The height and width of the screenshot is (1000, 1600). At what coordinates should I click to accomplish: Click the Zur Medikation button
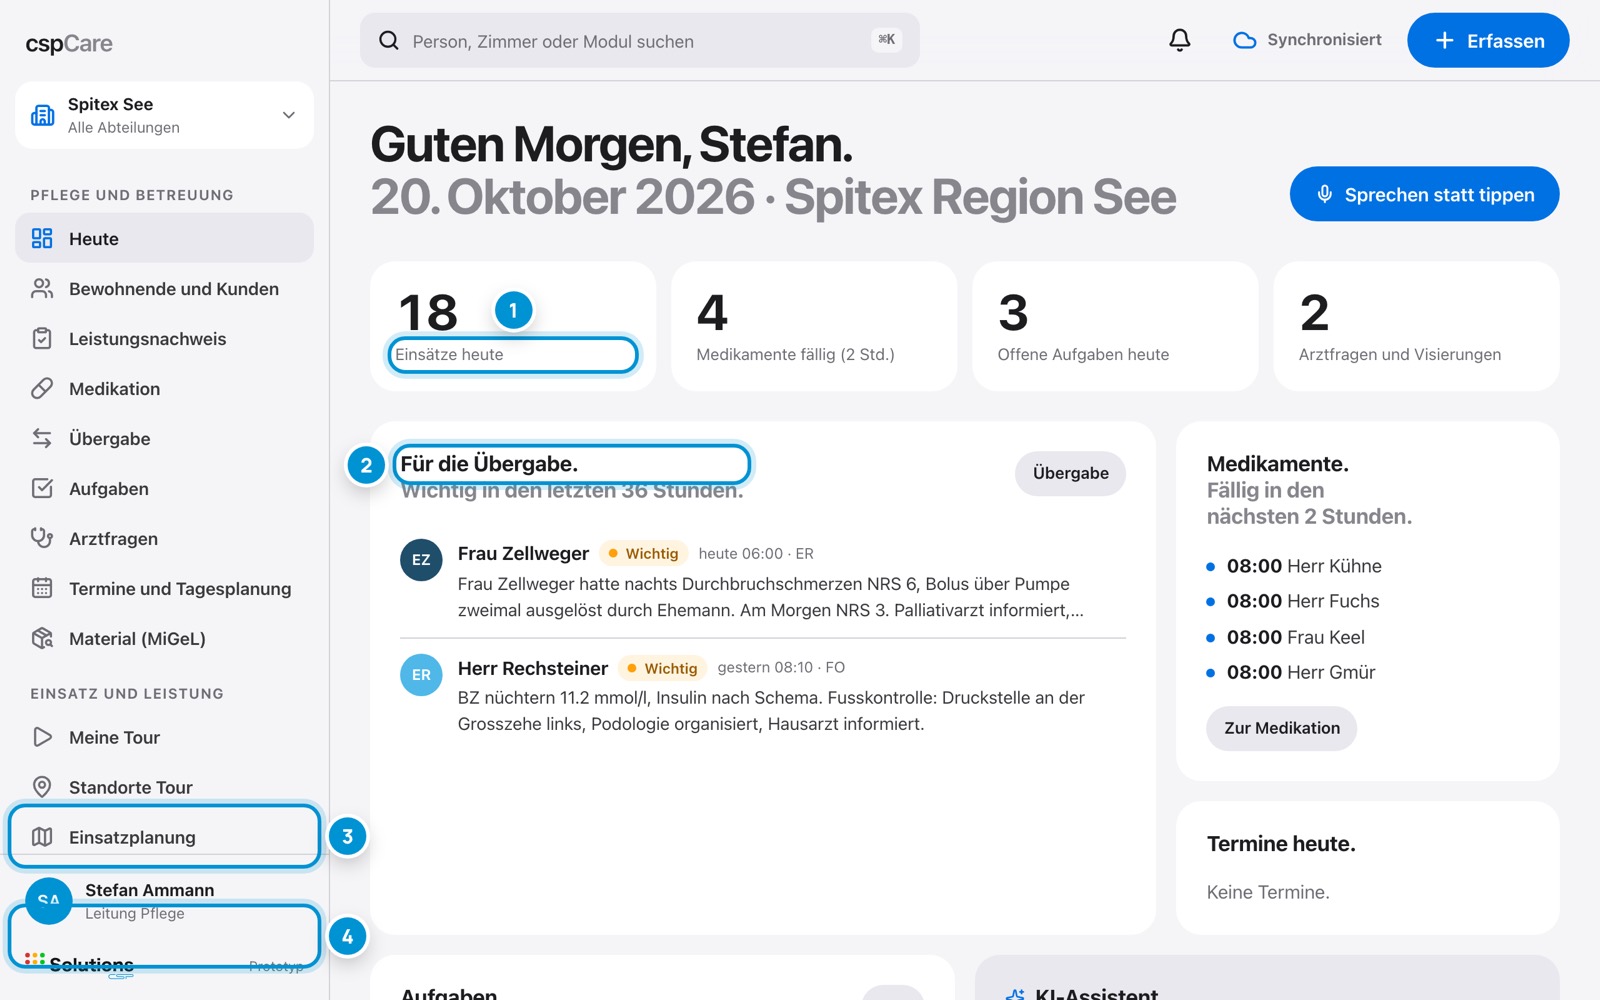pyautogui.click(x=1281, y=728)
